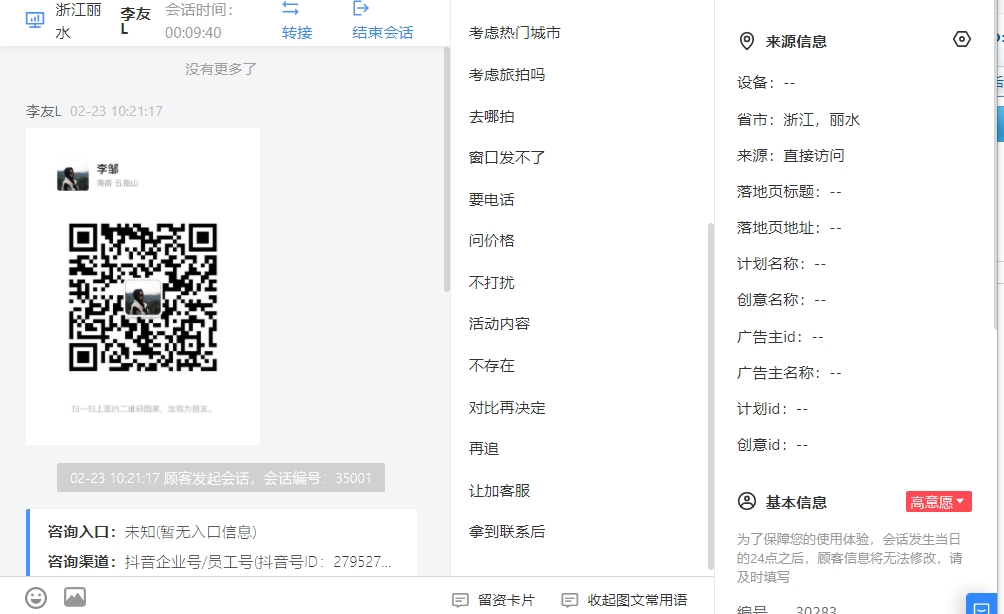Click the blue chat icon at bottom right

pyautogui.click(x=982, y=604)
